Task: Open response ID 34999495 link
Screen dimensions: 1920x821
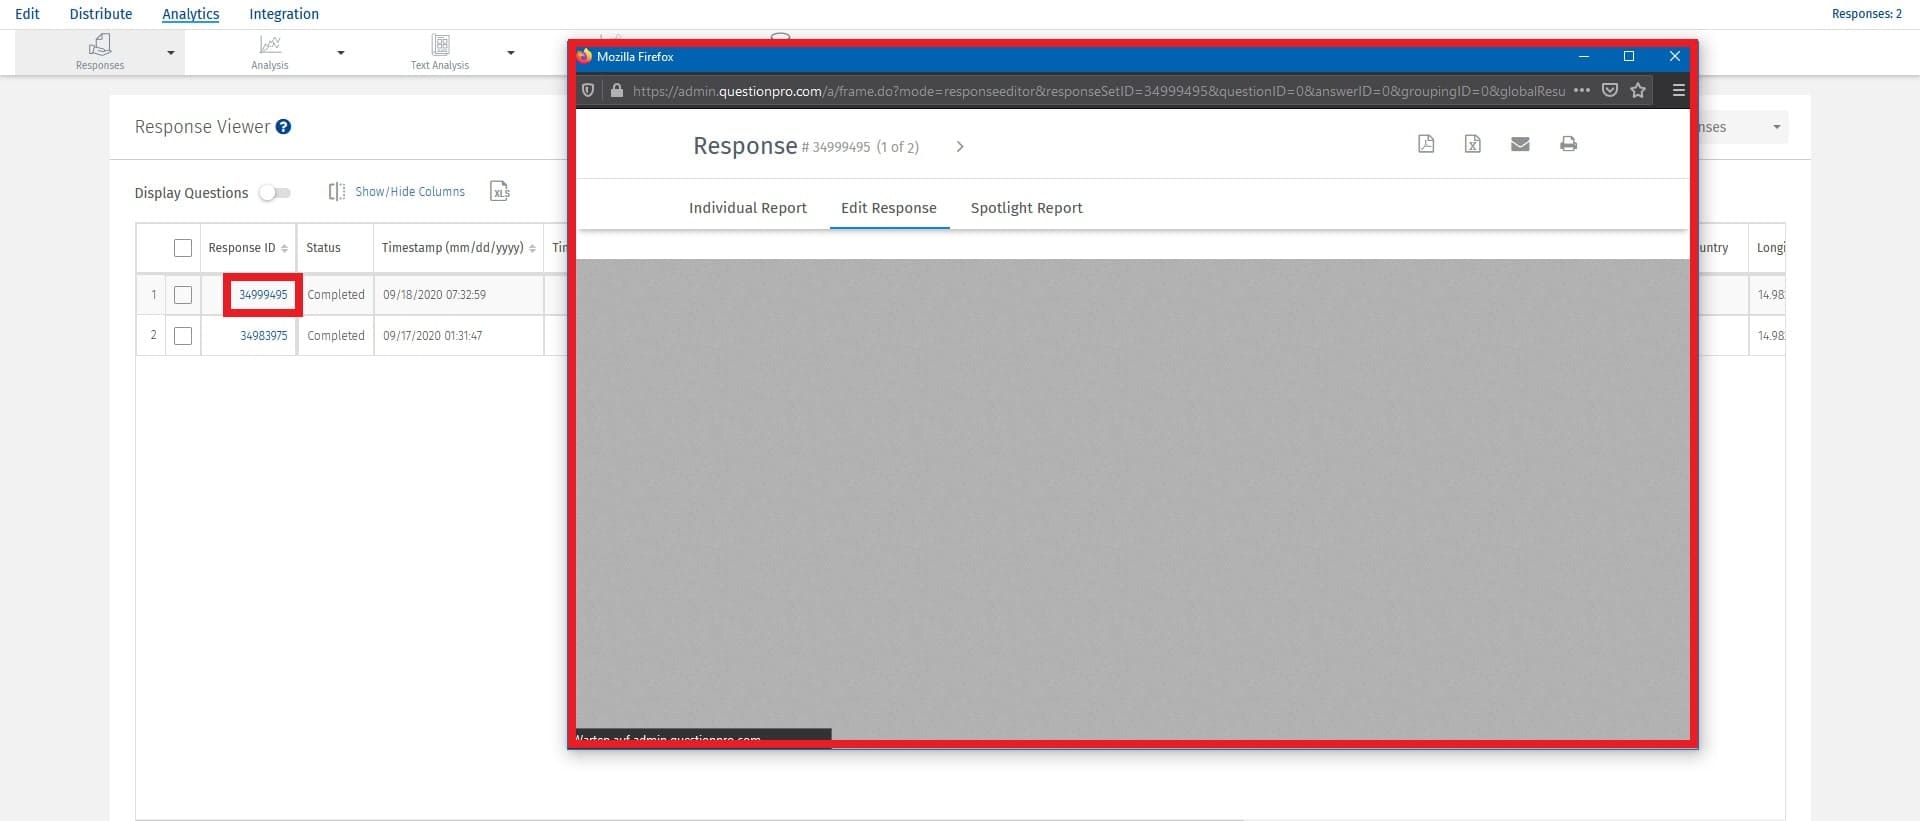Action: click(x=263, y=295)
